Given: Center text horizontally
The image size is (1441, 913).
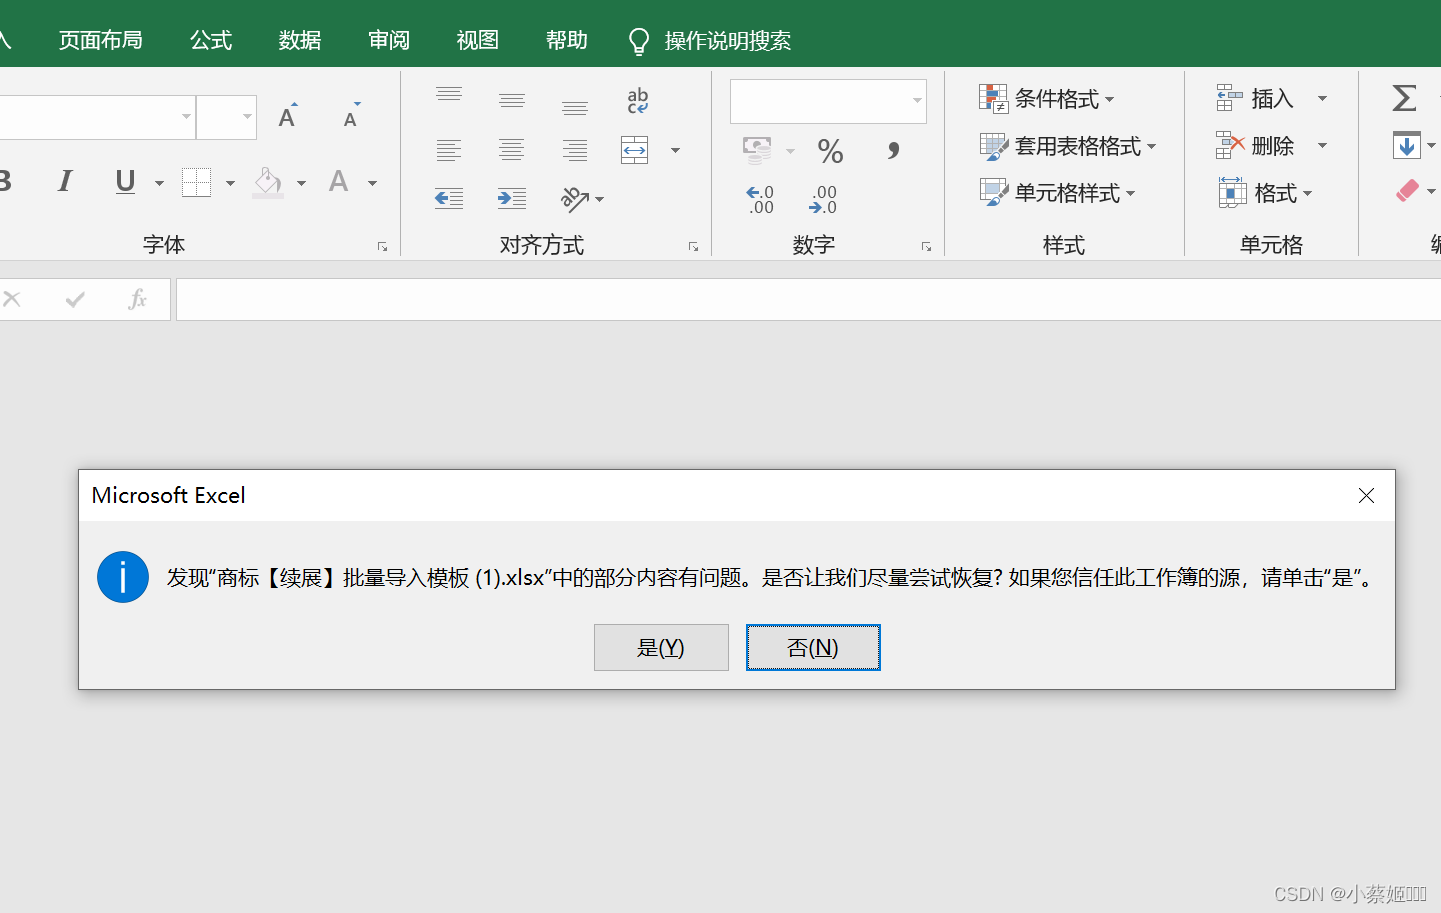Looking at the screenshot, I should click(512, 150).
